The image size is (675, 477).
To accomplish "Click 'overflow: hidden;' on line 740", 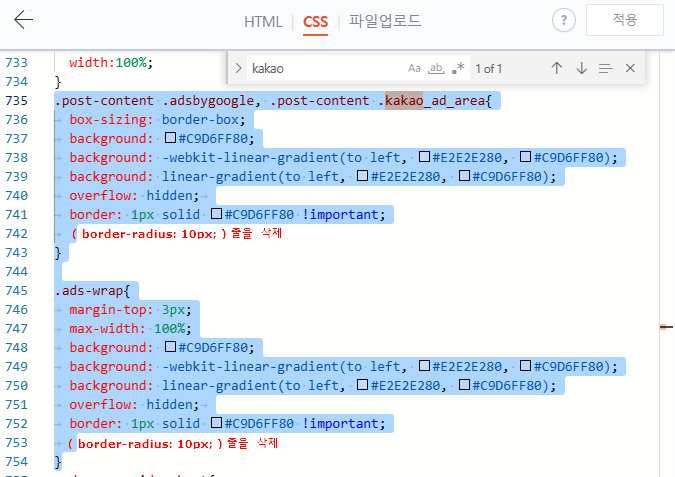I will click(134, 196).
